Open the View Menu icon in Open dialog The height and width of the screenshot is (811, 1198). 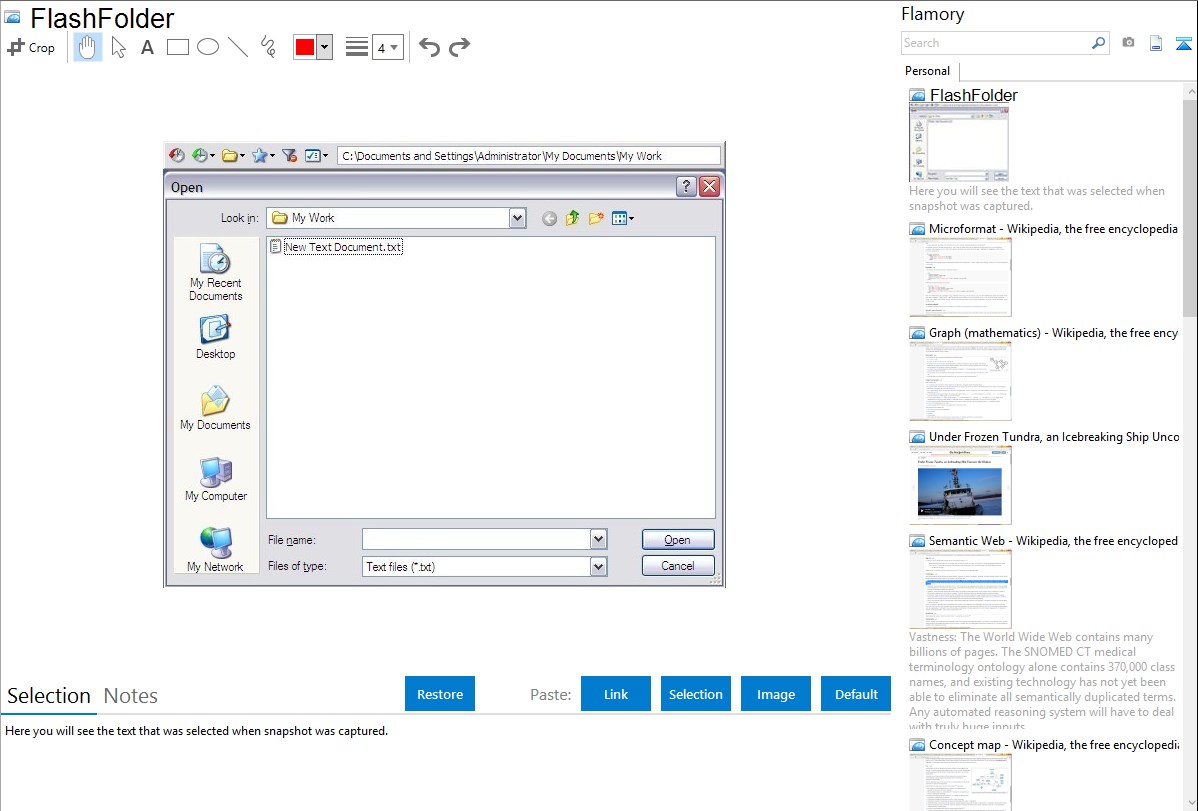[623, 219]
